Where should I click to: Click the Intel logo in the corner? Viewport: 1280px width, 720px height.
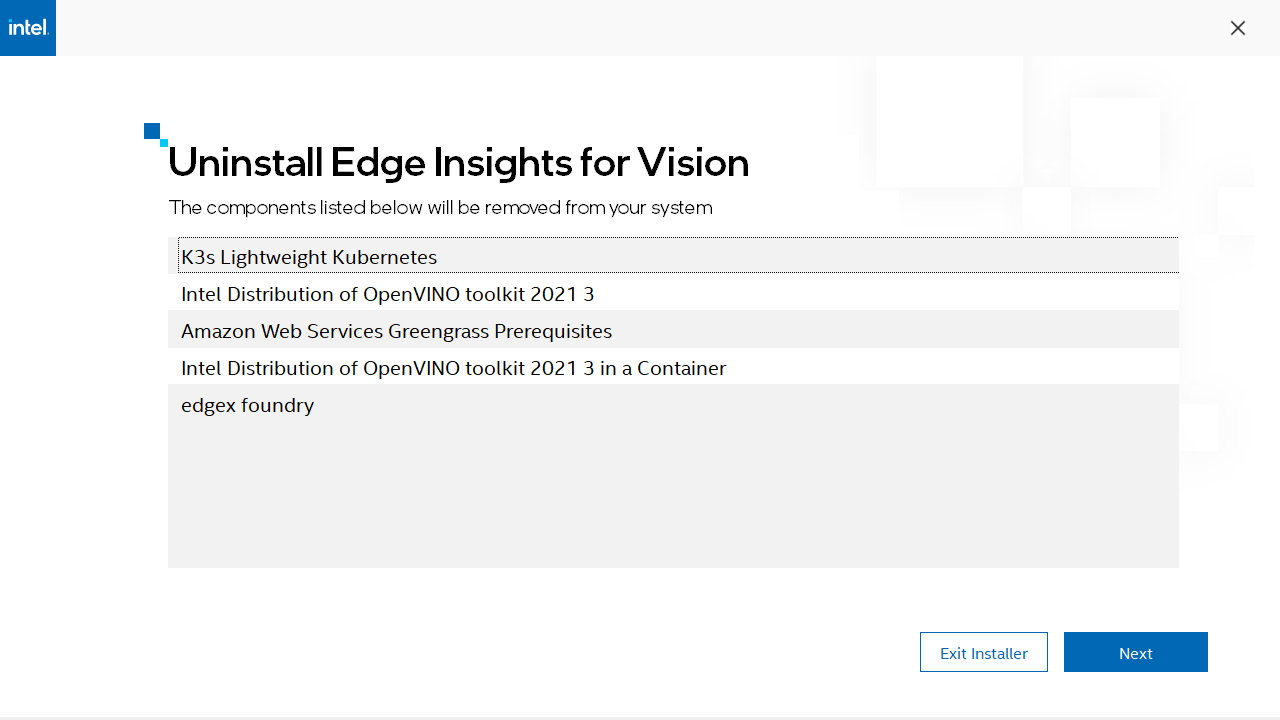tap(28, 28)
